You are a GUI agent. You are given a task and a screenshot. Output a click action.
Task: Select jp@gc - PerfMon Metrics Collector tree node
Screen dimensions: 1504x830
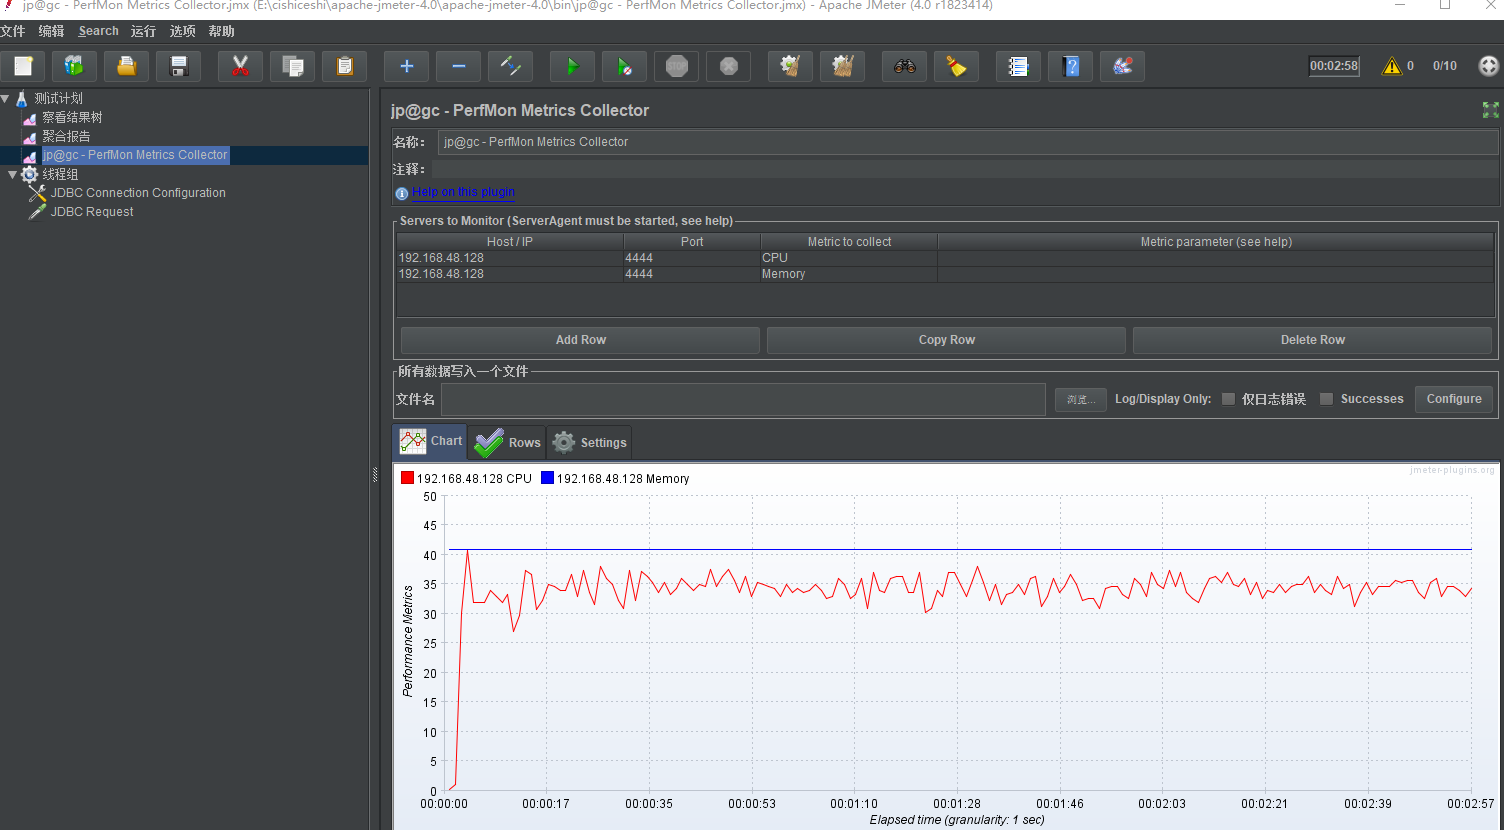coord(135,155)
